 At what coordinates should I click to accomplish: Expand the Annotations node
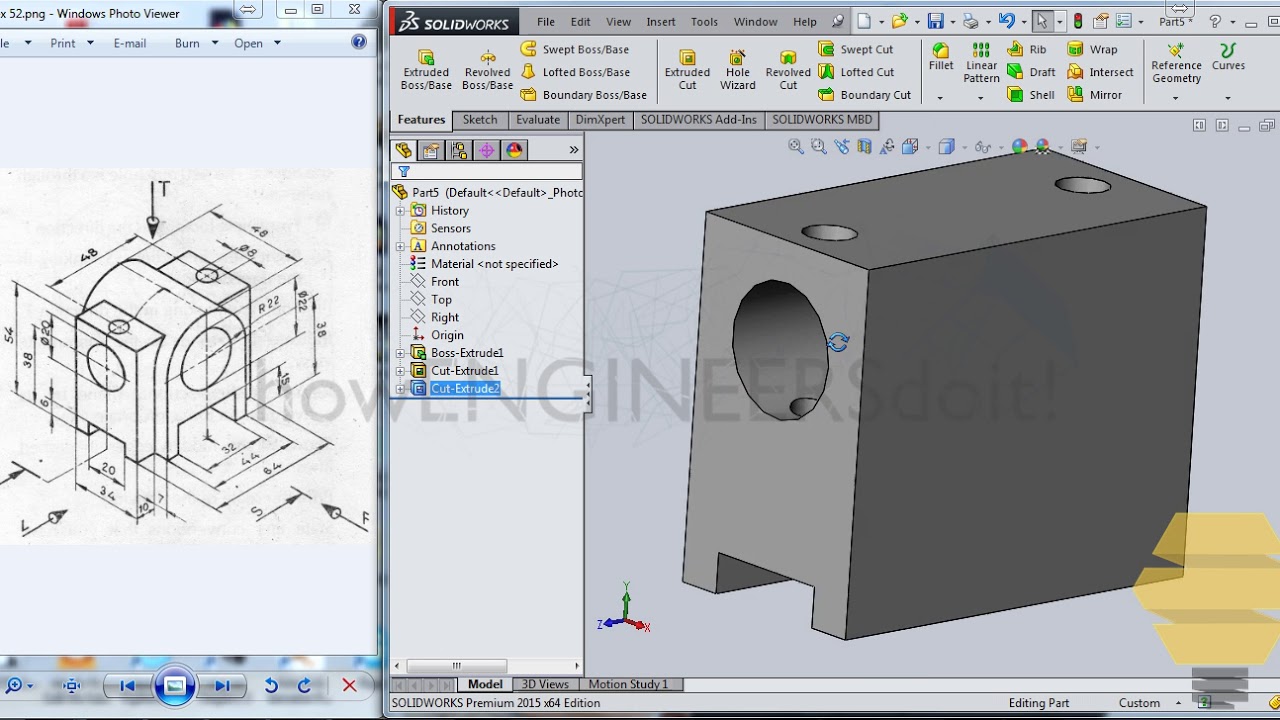pyautogui.click(x=400, y=246)
